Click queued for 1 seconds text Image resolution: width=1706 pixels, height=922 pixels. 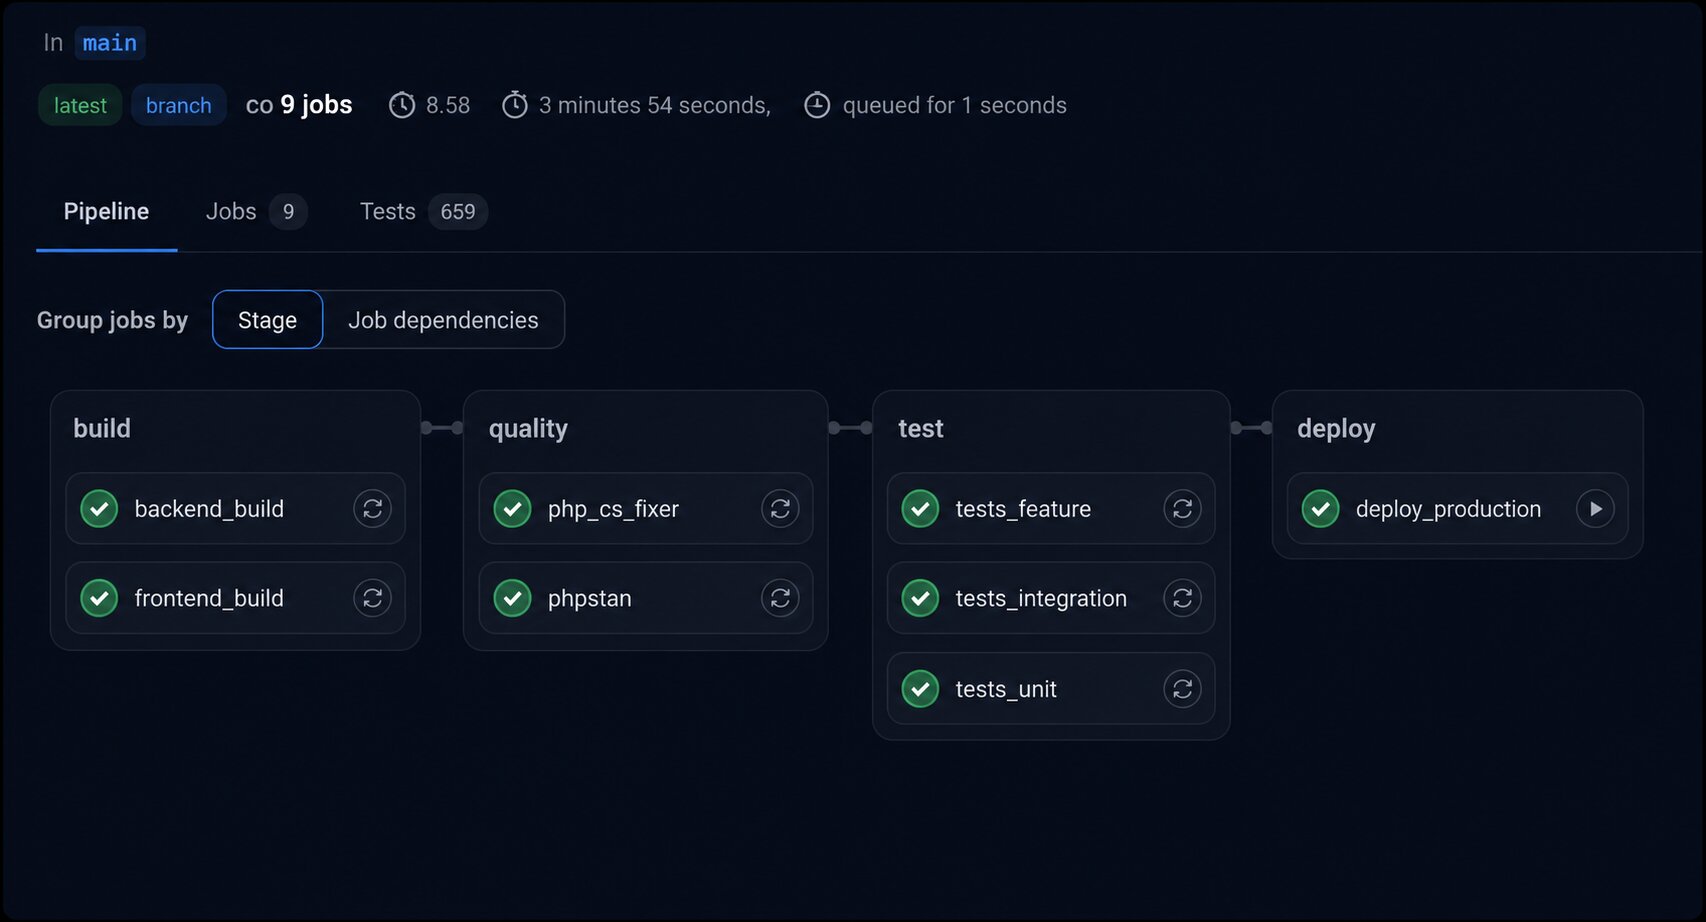point(955,105)
